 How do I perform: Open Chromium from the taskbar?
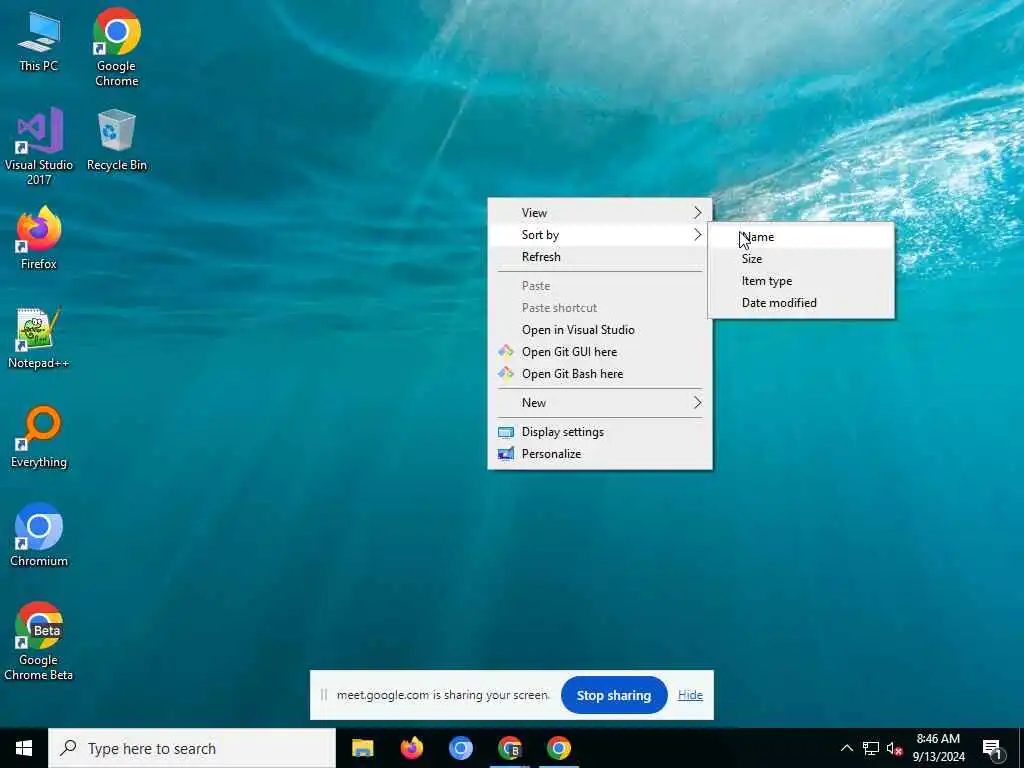[x=460, y=748]
